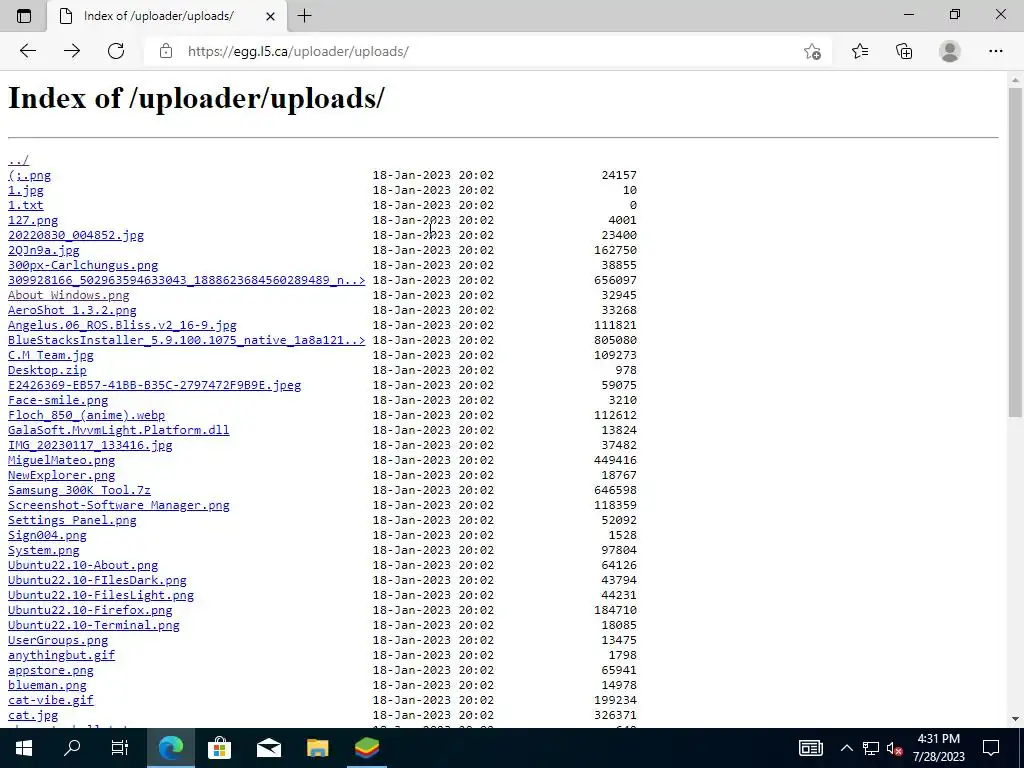Open GalaSoft.MvvmLight.Platform.dll link
The height and width of the screenshot is (768, 1024).
pyautogui.click(x=119, y=430)
